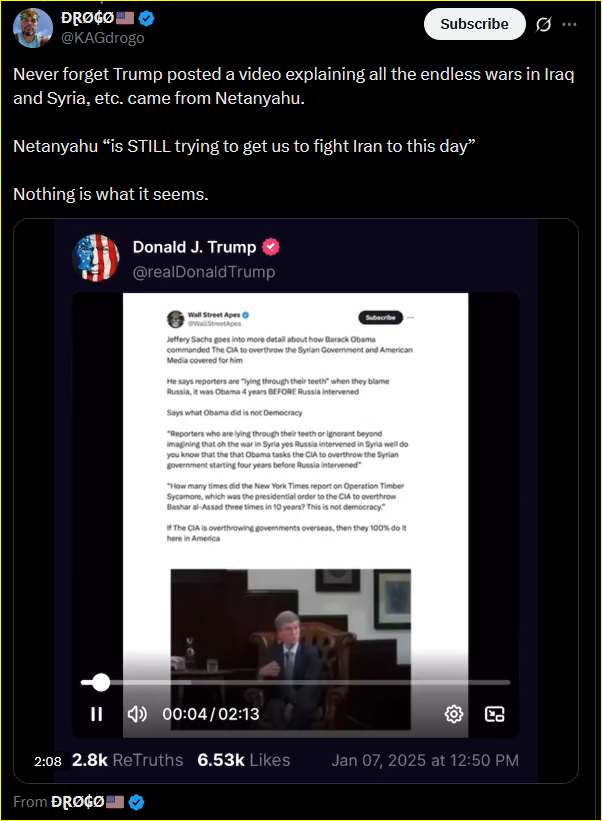The image size is (602, 821).
Task: Click the verified badge in From DROGO footer
Action: pyautogui.click(x=137, y=802)
